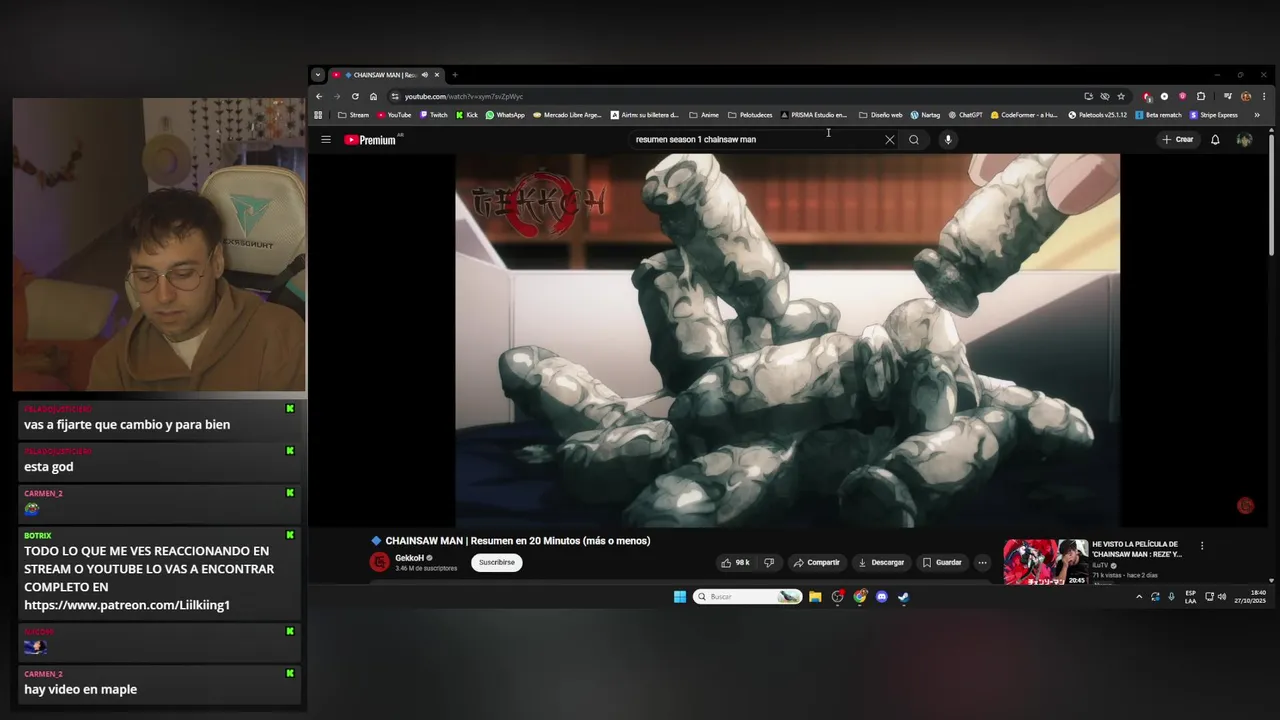
Task: Open Chrome home page
Action: coord(373,97)
